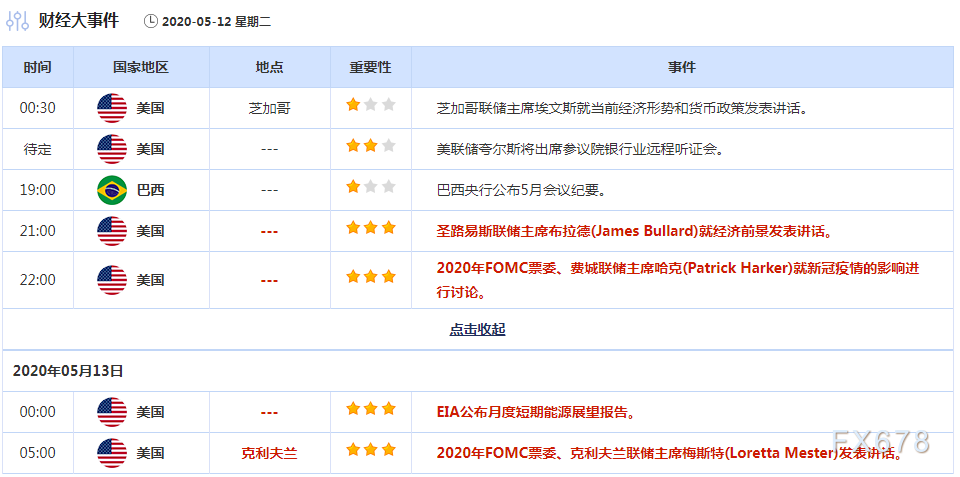Click the one-star rating in the 19:00 巴西 row
960x477 pixels.
pos(370,187)
